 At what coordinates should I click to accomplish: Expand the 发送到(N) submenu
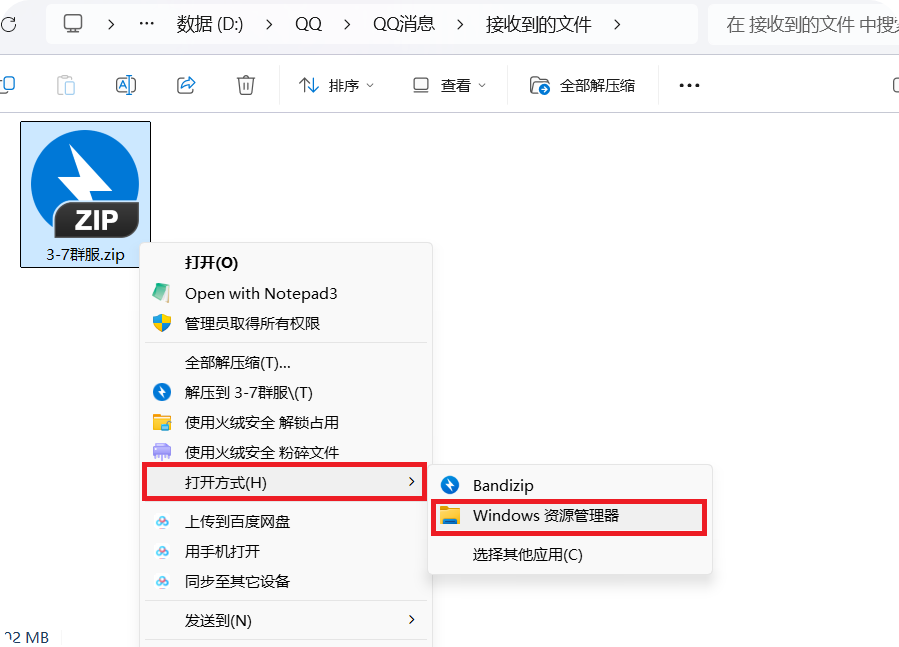pos(285,621)
